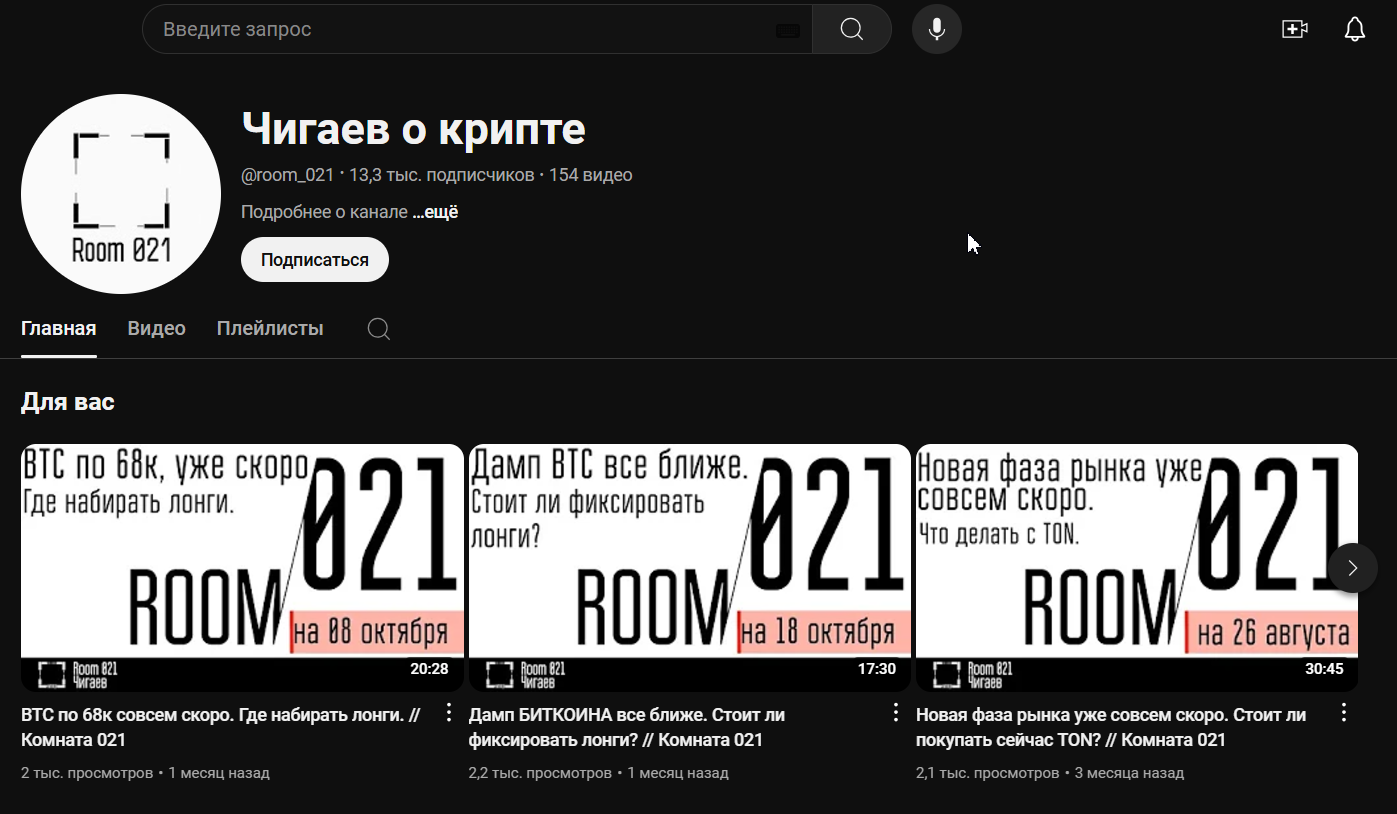Open Room 021 channel avatar
Image resolution: width=1397 pixels, height=814 pixels.
(x=121, y=194)
